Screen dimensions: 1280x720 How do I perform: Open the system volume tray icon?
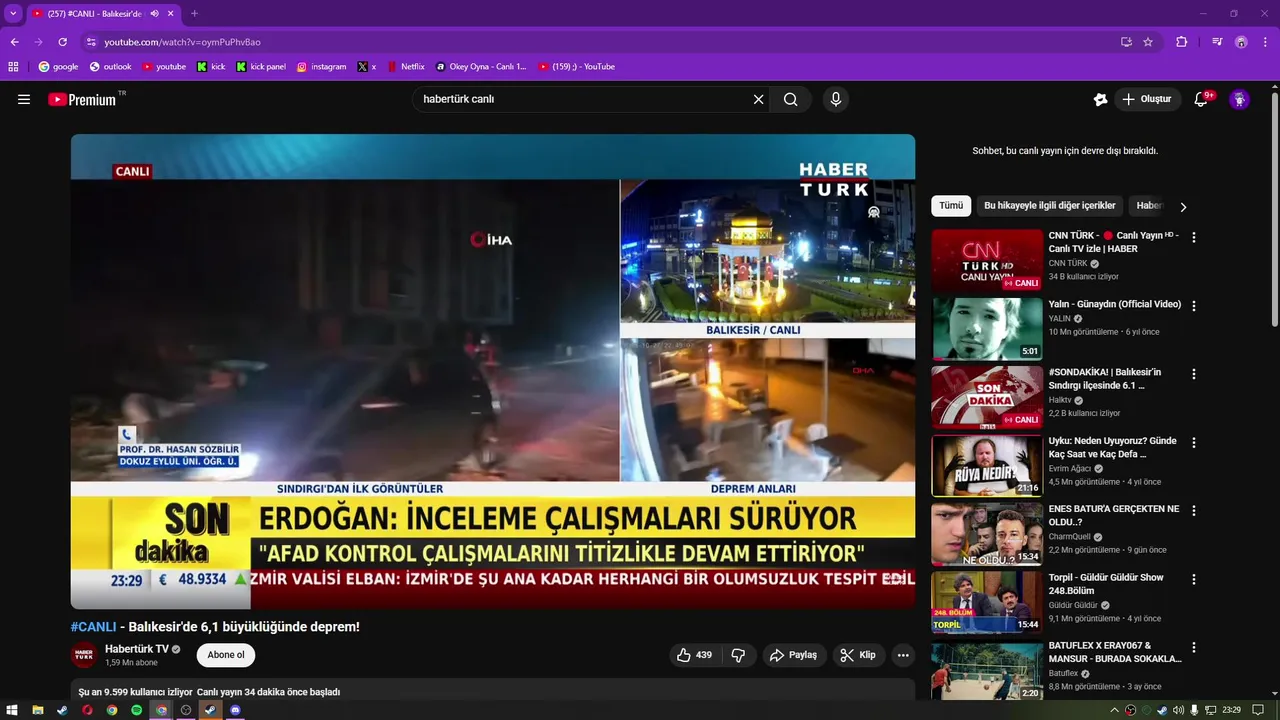pyautogui.click(x=1178, y=710)
